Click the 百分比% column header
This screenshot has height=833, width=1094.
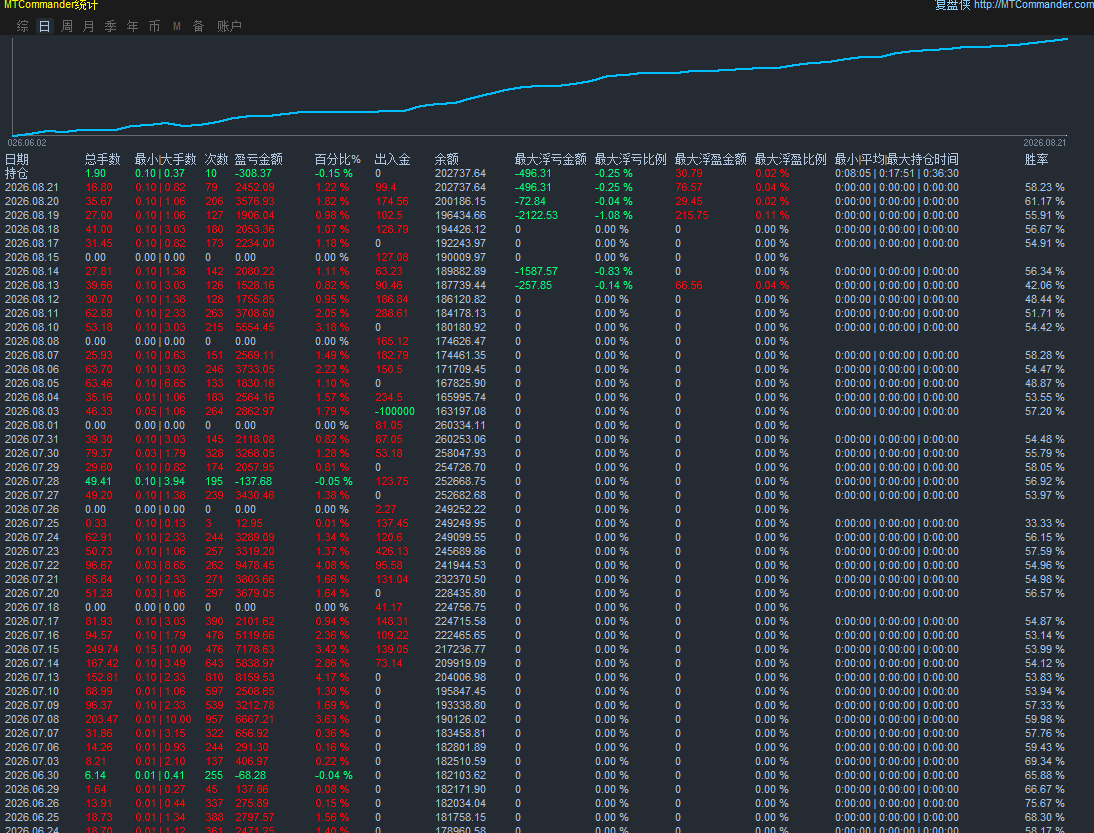pyautogui.click(x=338, y=159)
